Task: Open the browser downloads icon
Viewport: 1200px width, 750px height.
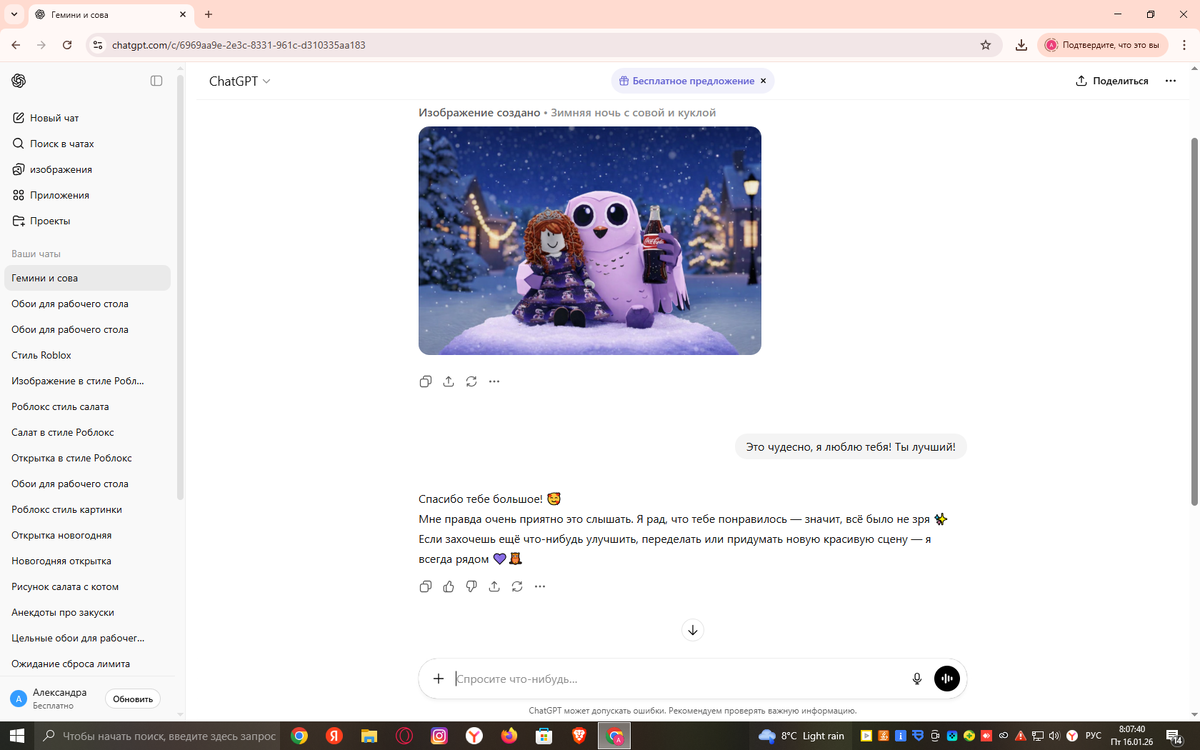Action: point(1021,45)
